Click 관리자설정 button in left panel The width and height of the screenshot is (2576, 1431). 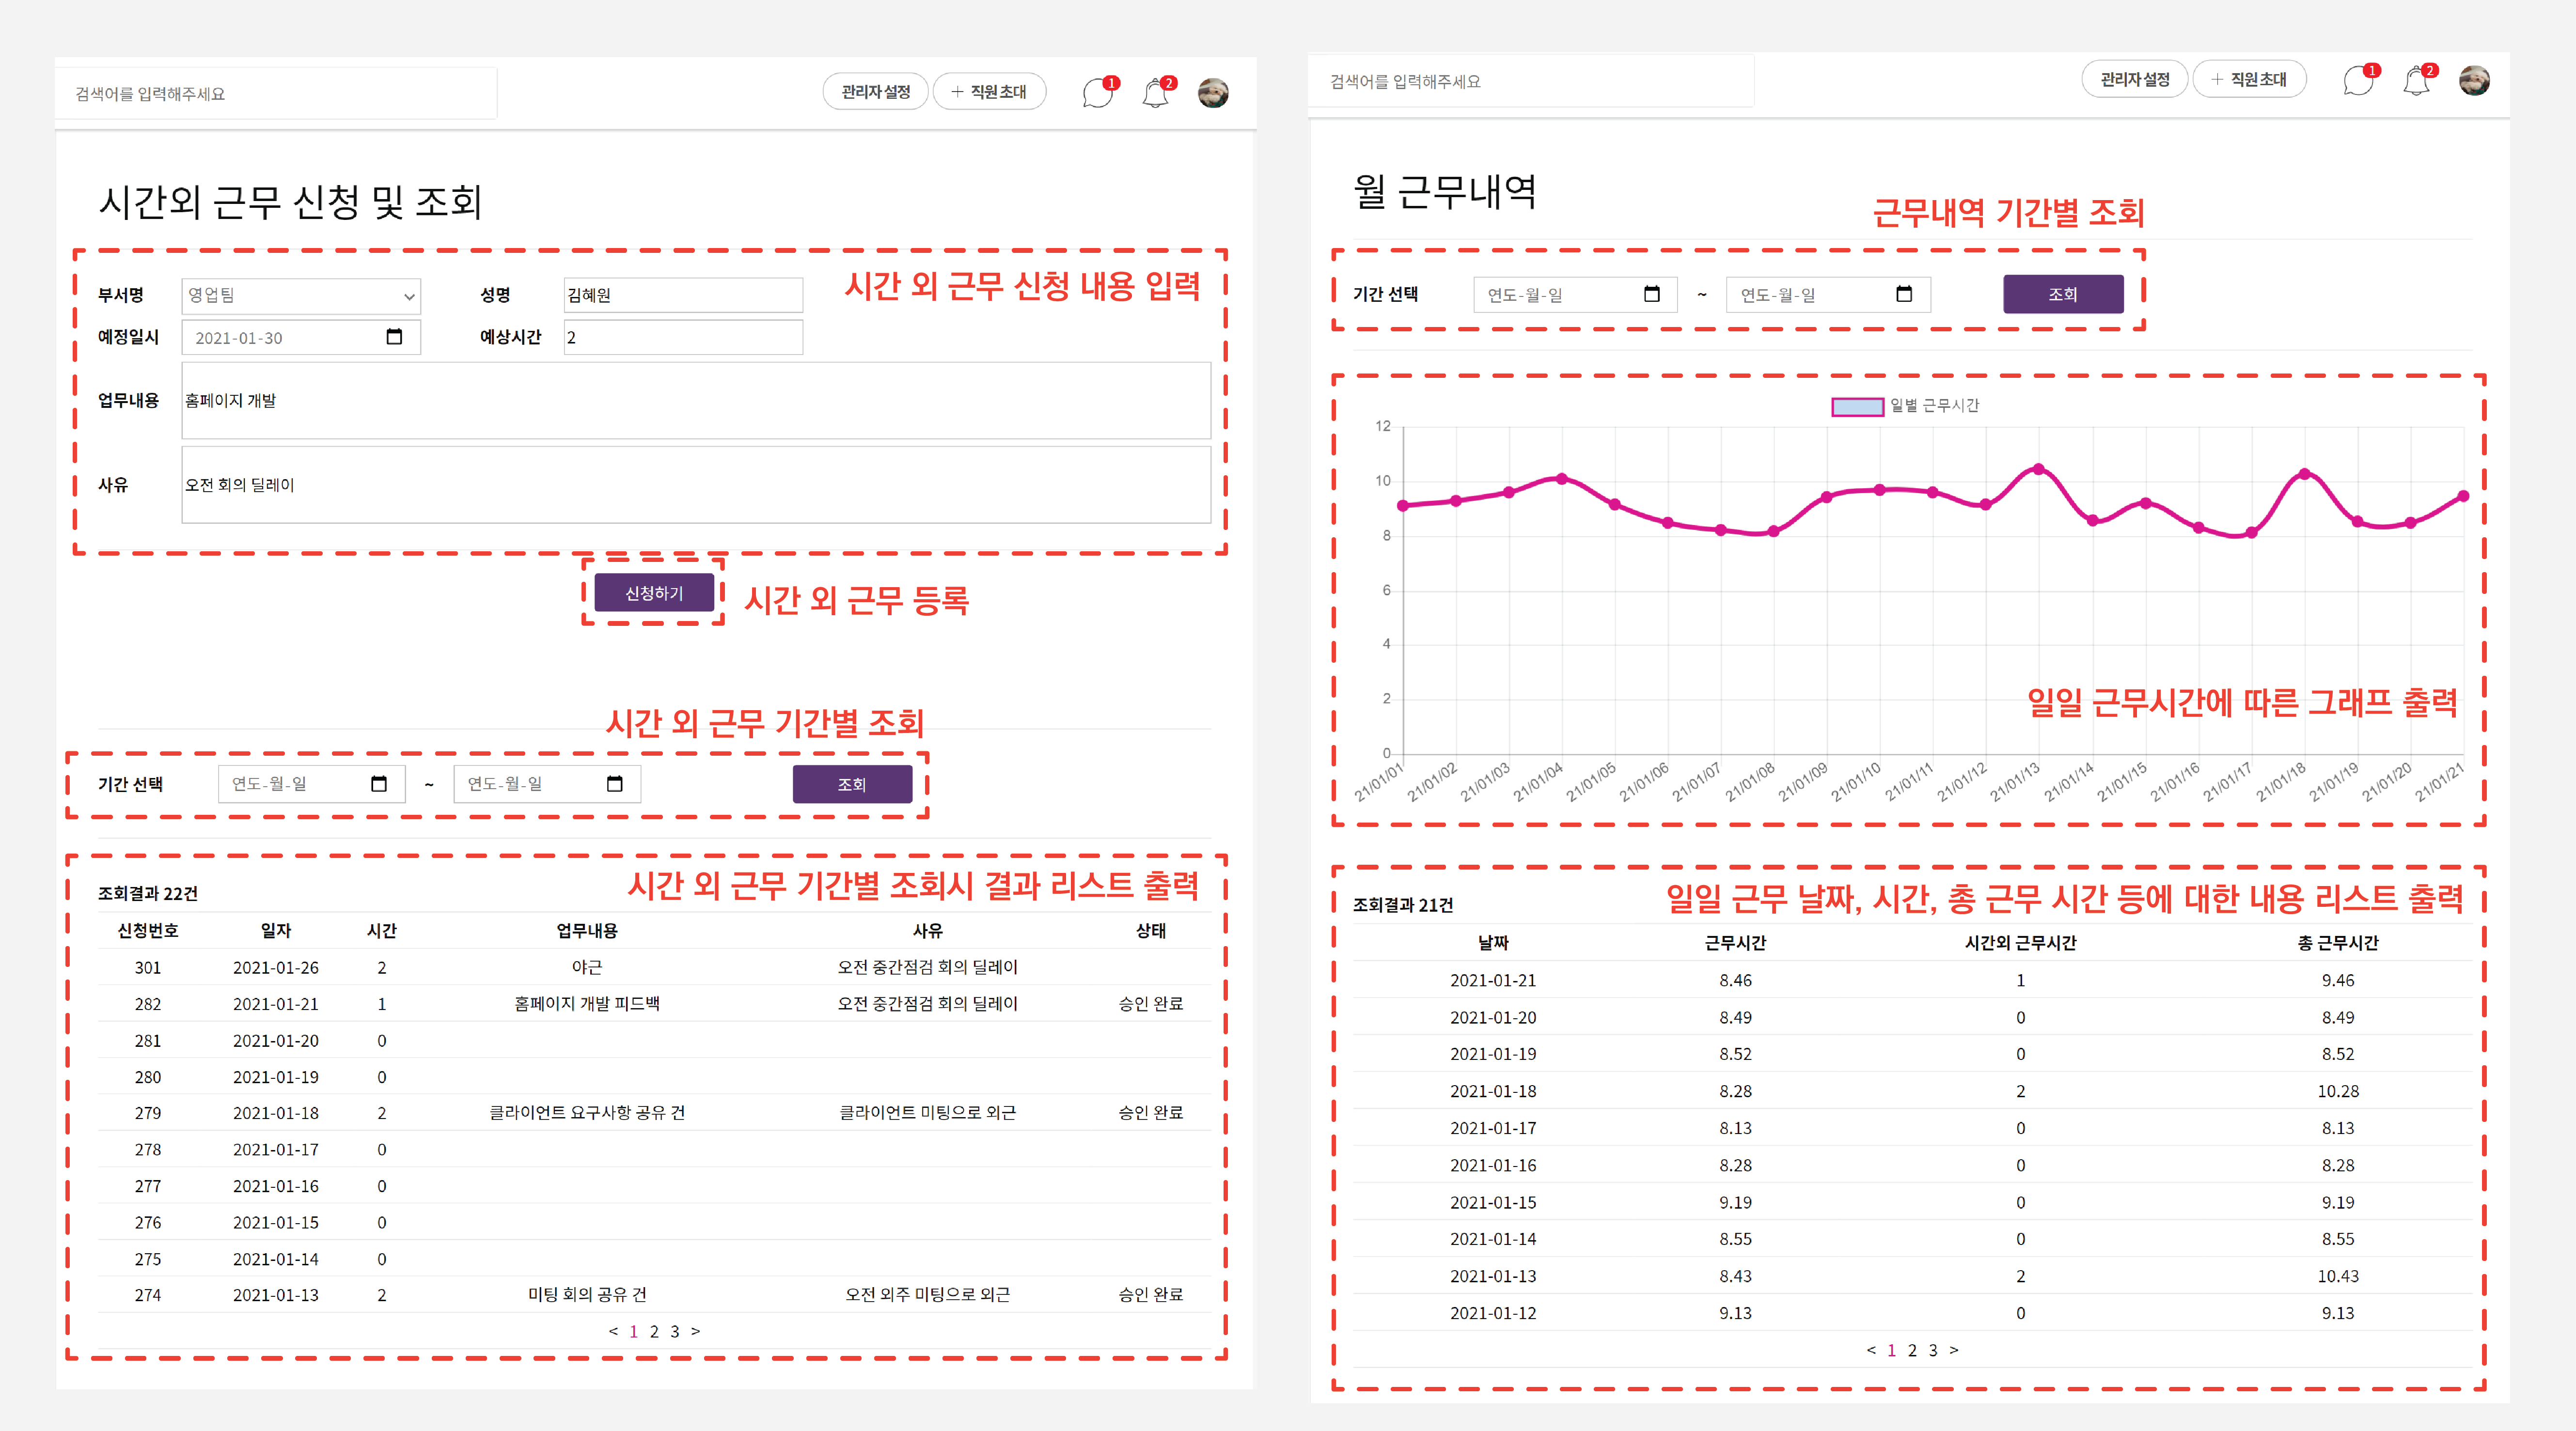coord(875,92)
